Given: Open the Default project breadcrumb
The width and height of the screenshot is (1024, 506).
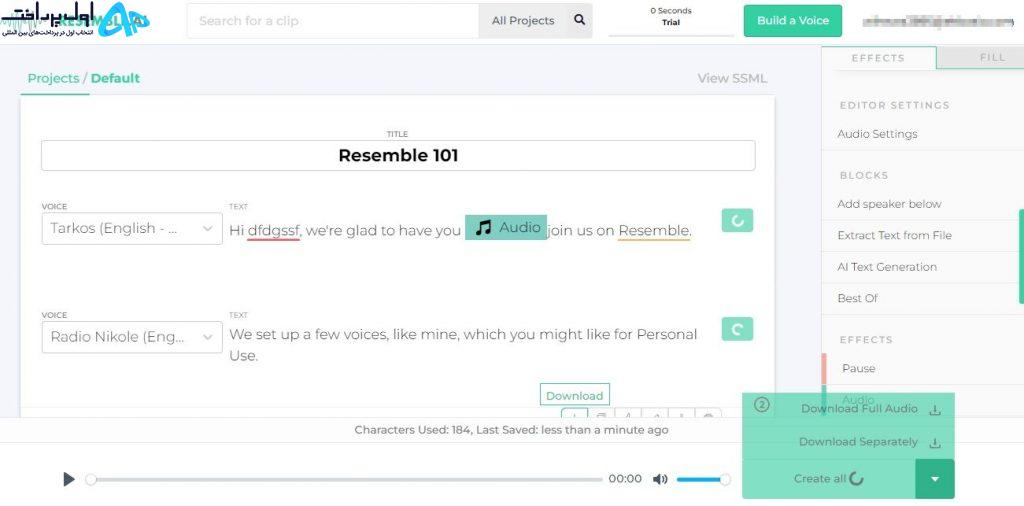Looking at the screenshot, I should (115, 78).
